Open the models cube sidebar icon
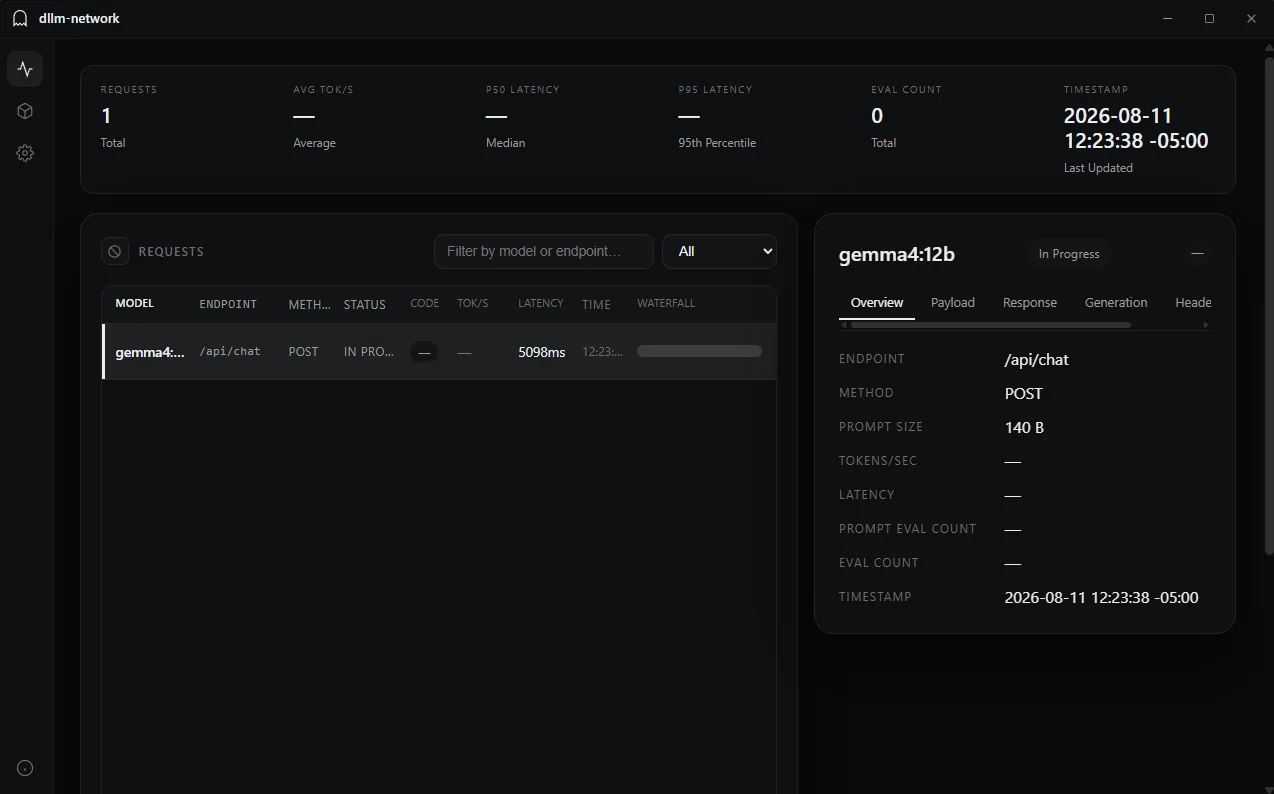1274x794 pixels. tap(25, 111)
